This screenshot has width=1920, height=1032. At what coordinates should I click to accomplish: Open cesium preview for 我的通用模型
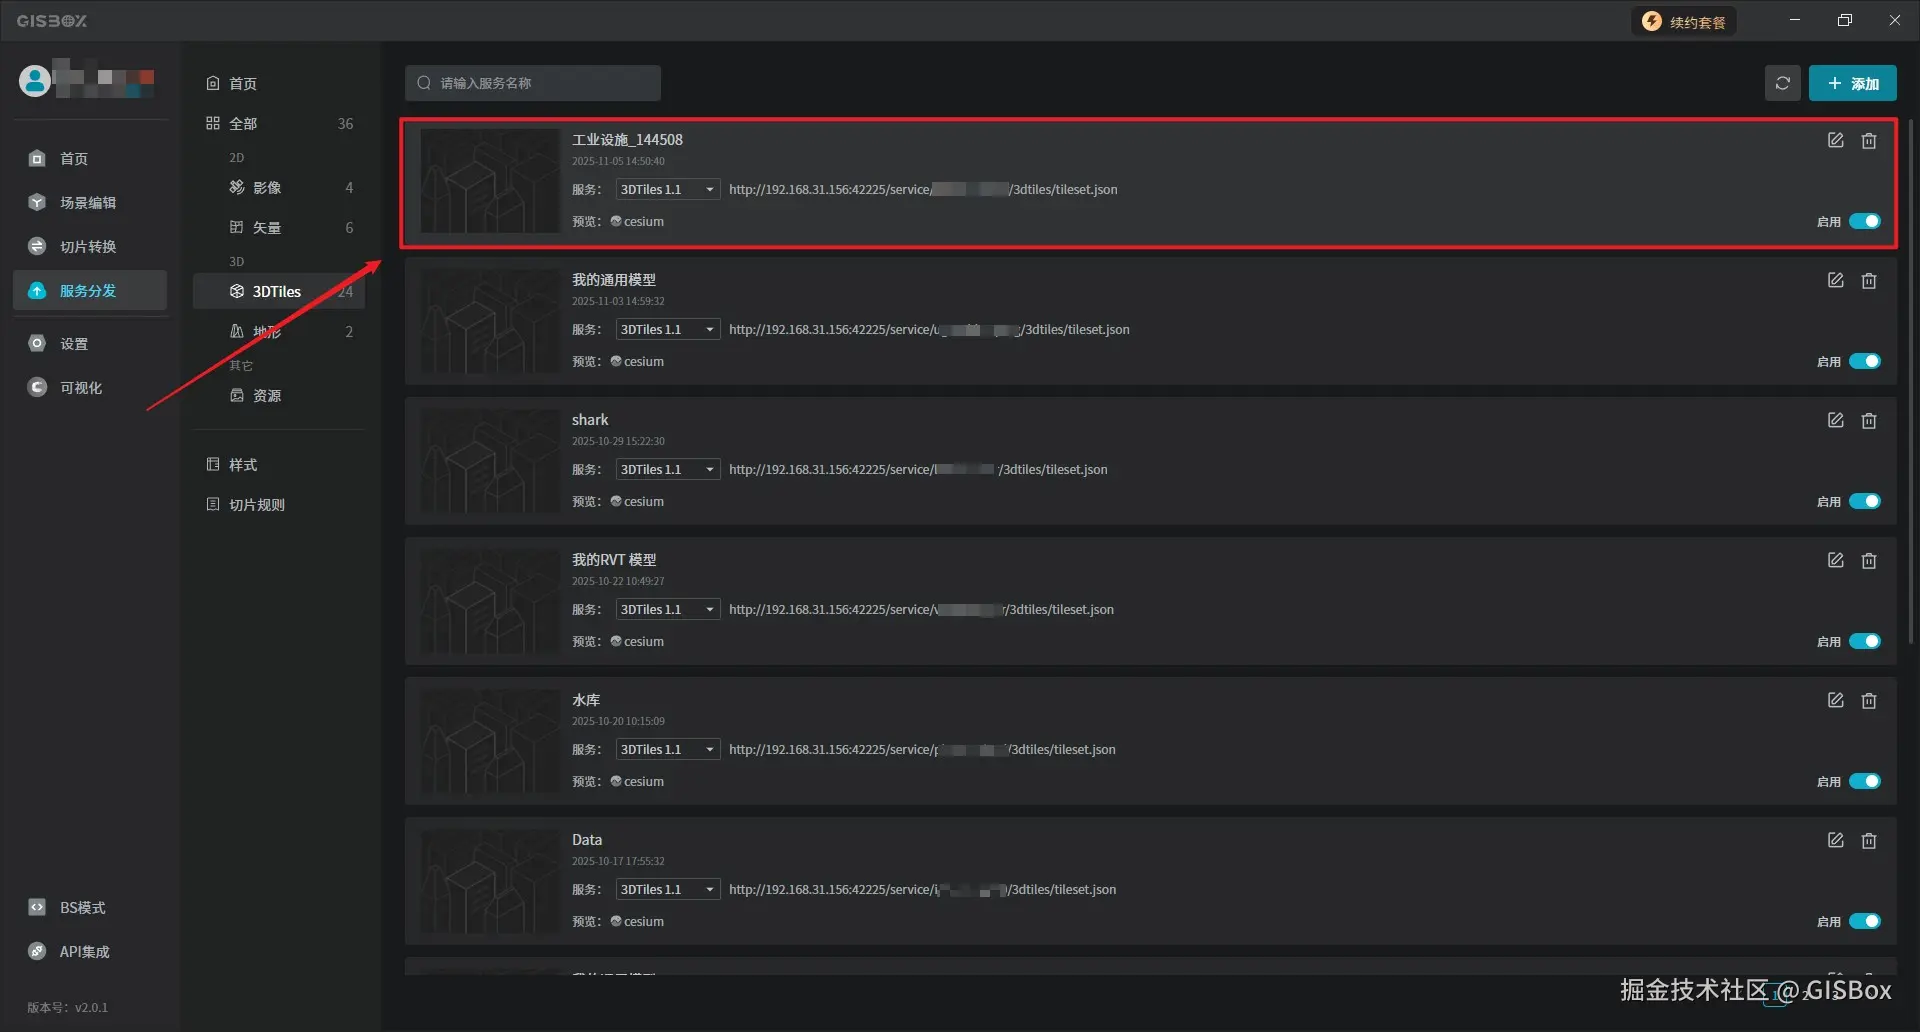coord(638,362)
